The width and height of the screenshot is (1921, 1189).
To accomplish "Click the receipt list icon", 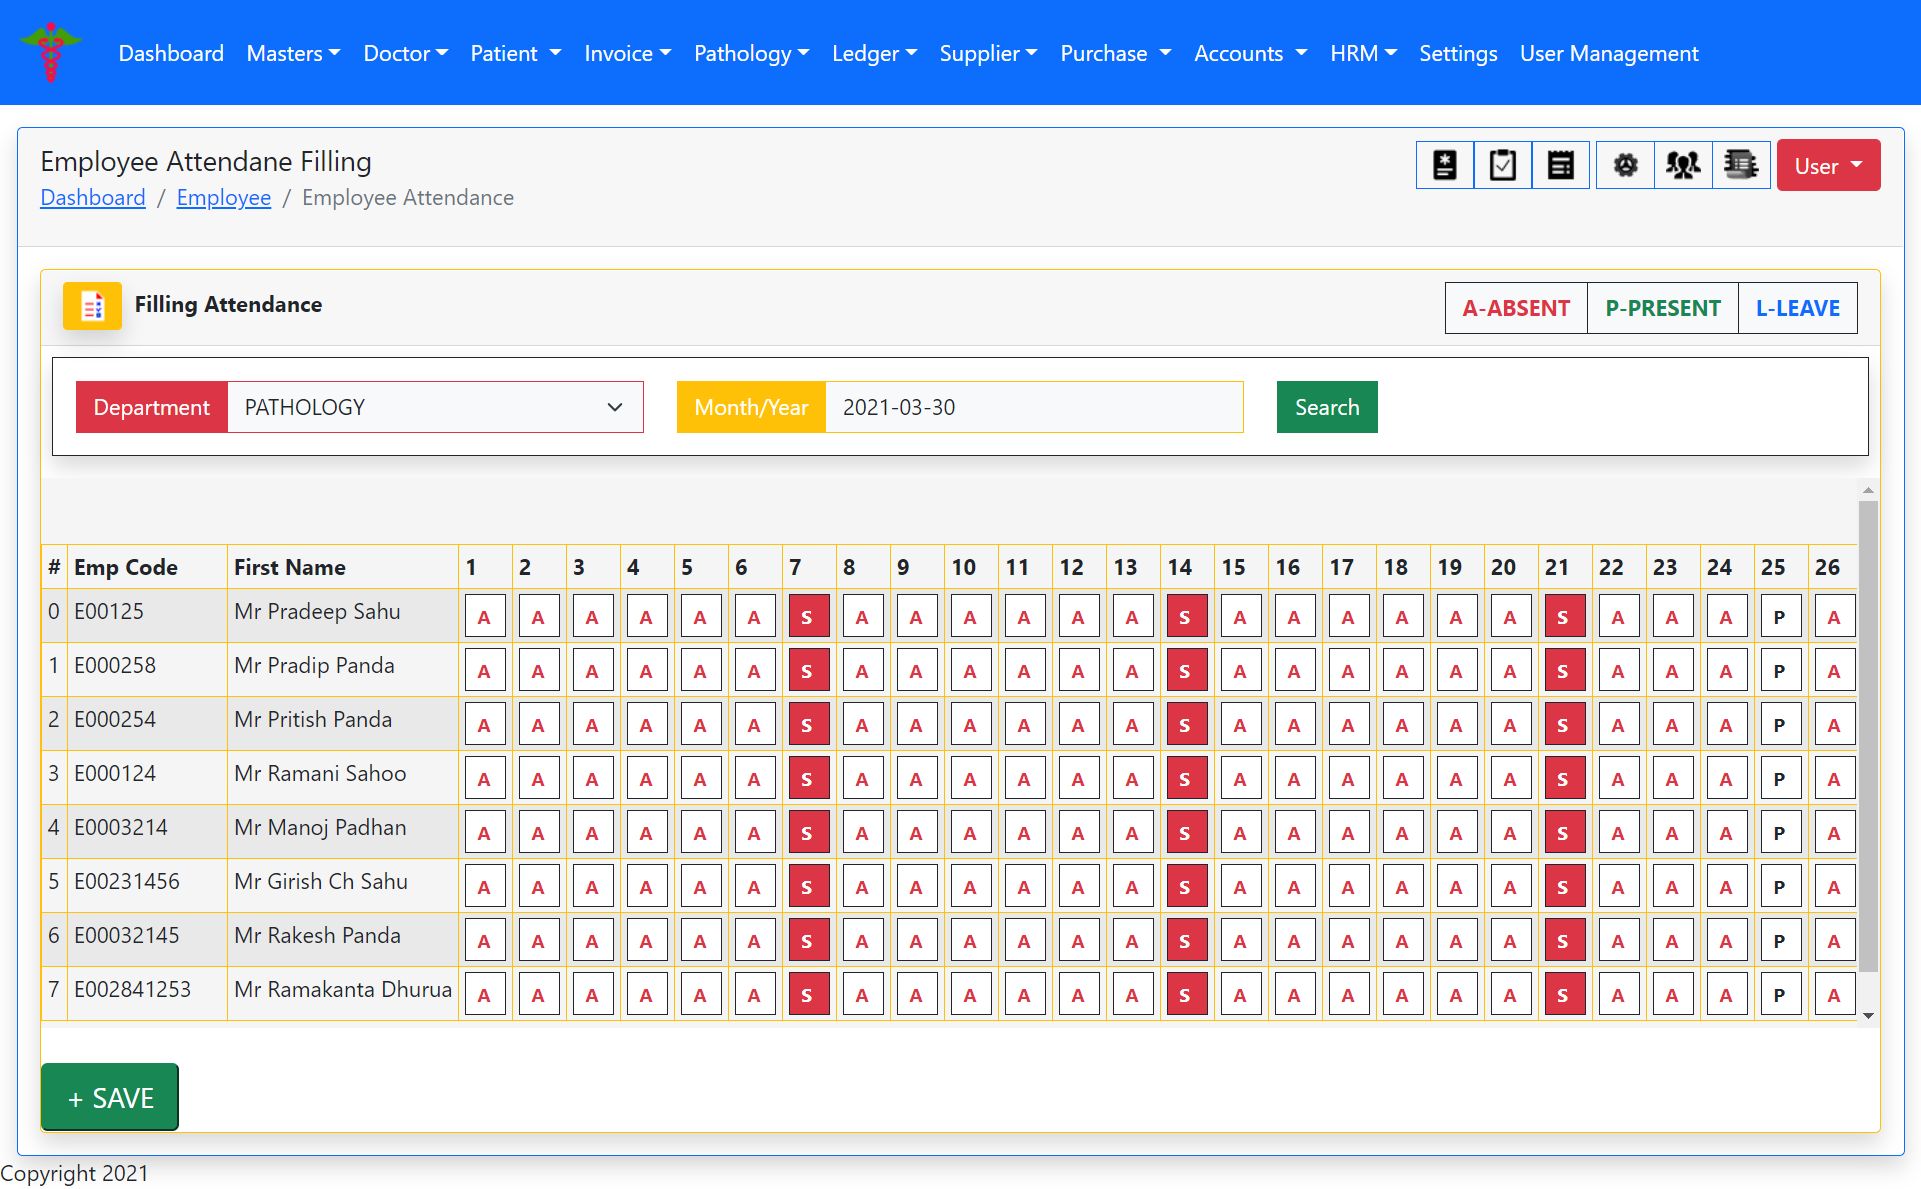I will click(1560, 165).
